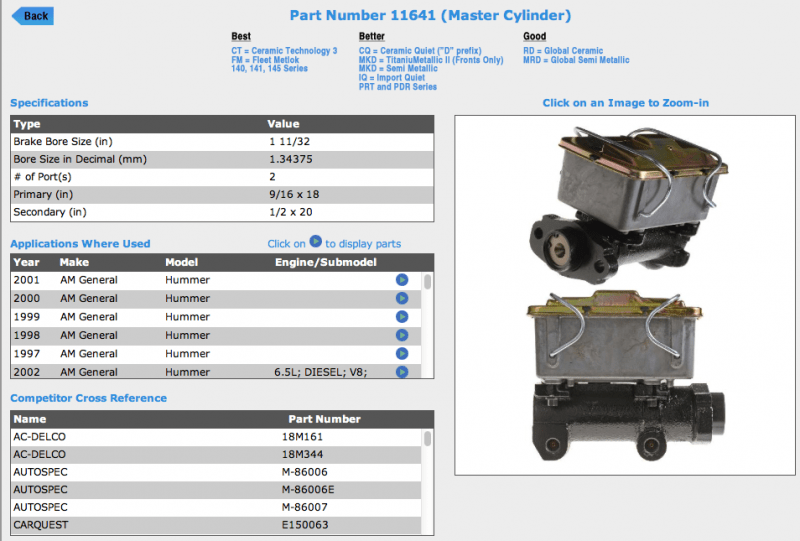Open IQ = Import Quiet link
The width and height of the screenshot is (800, 541).
click(391, 78)
